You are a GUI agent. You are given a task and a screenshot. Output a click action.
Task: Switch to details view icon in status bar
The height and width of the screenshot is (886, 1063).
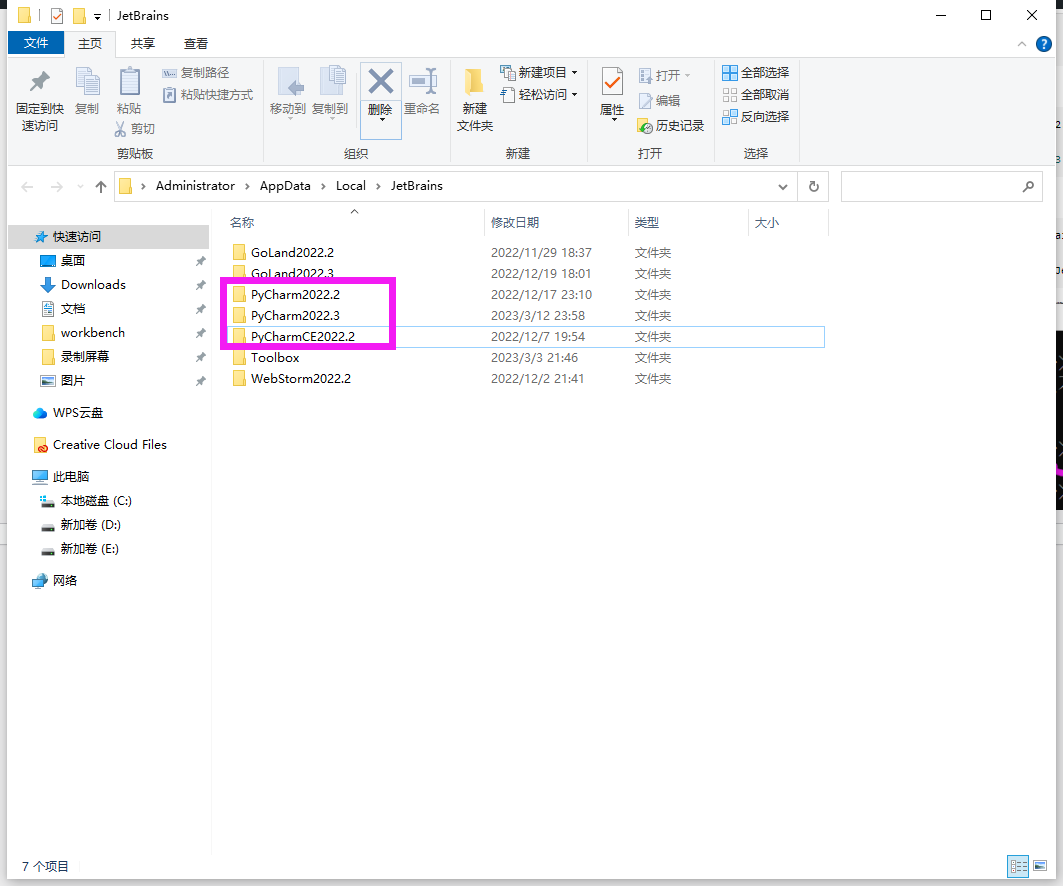click(1018, 866)
